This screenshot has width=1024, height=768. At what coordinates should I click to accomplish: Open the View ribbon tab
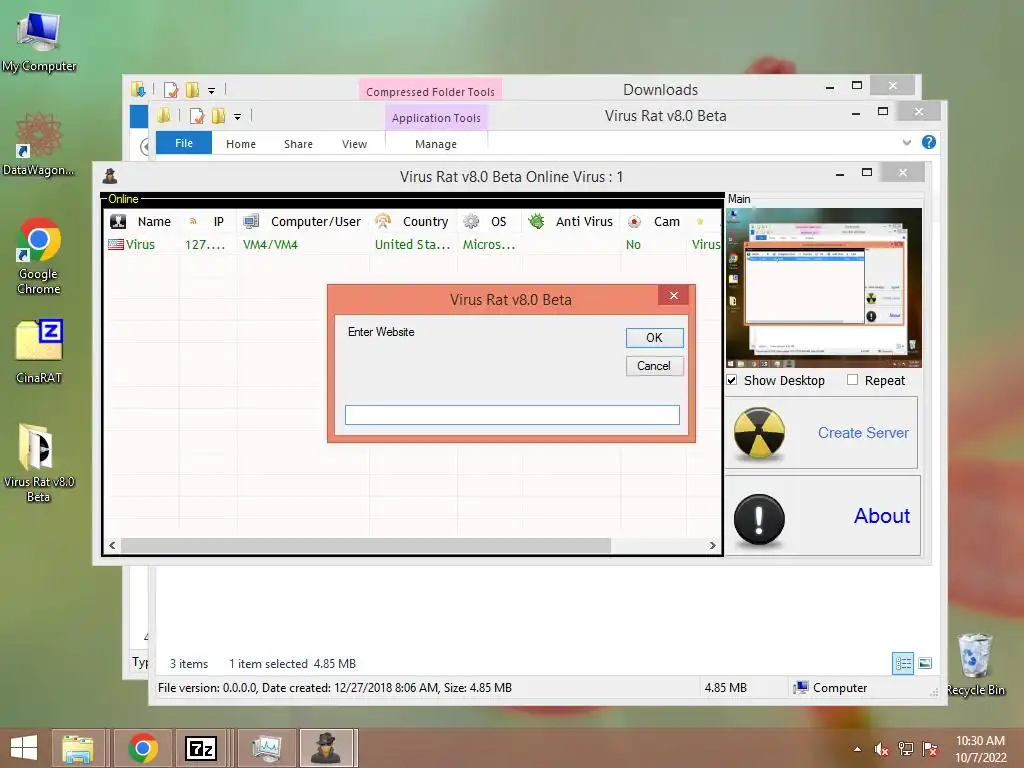coord(355,144)
